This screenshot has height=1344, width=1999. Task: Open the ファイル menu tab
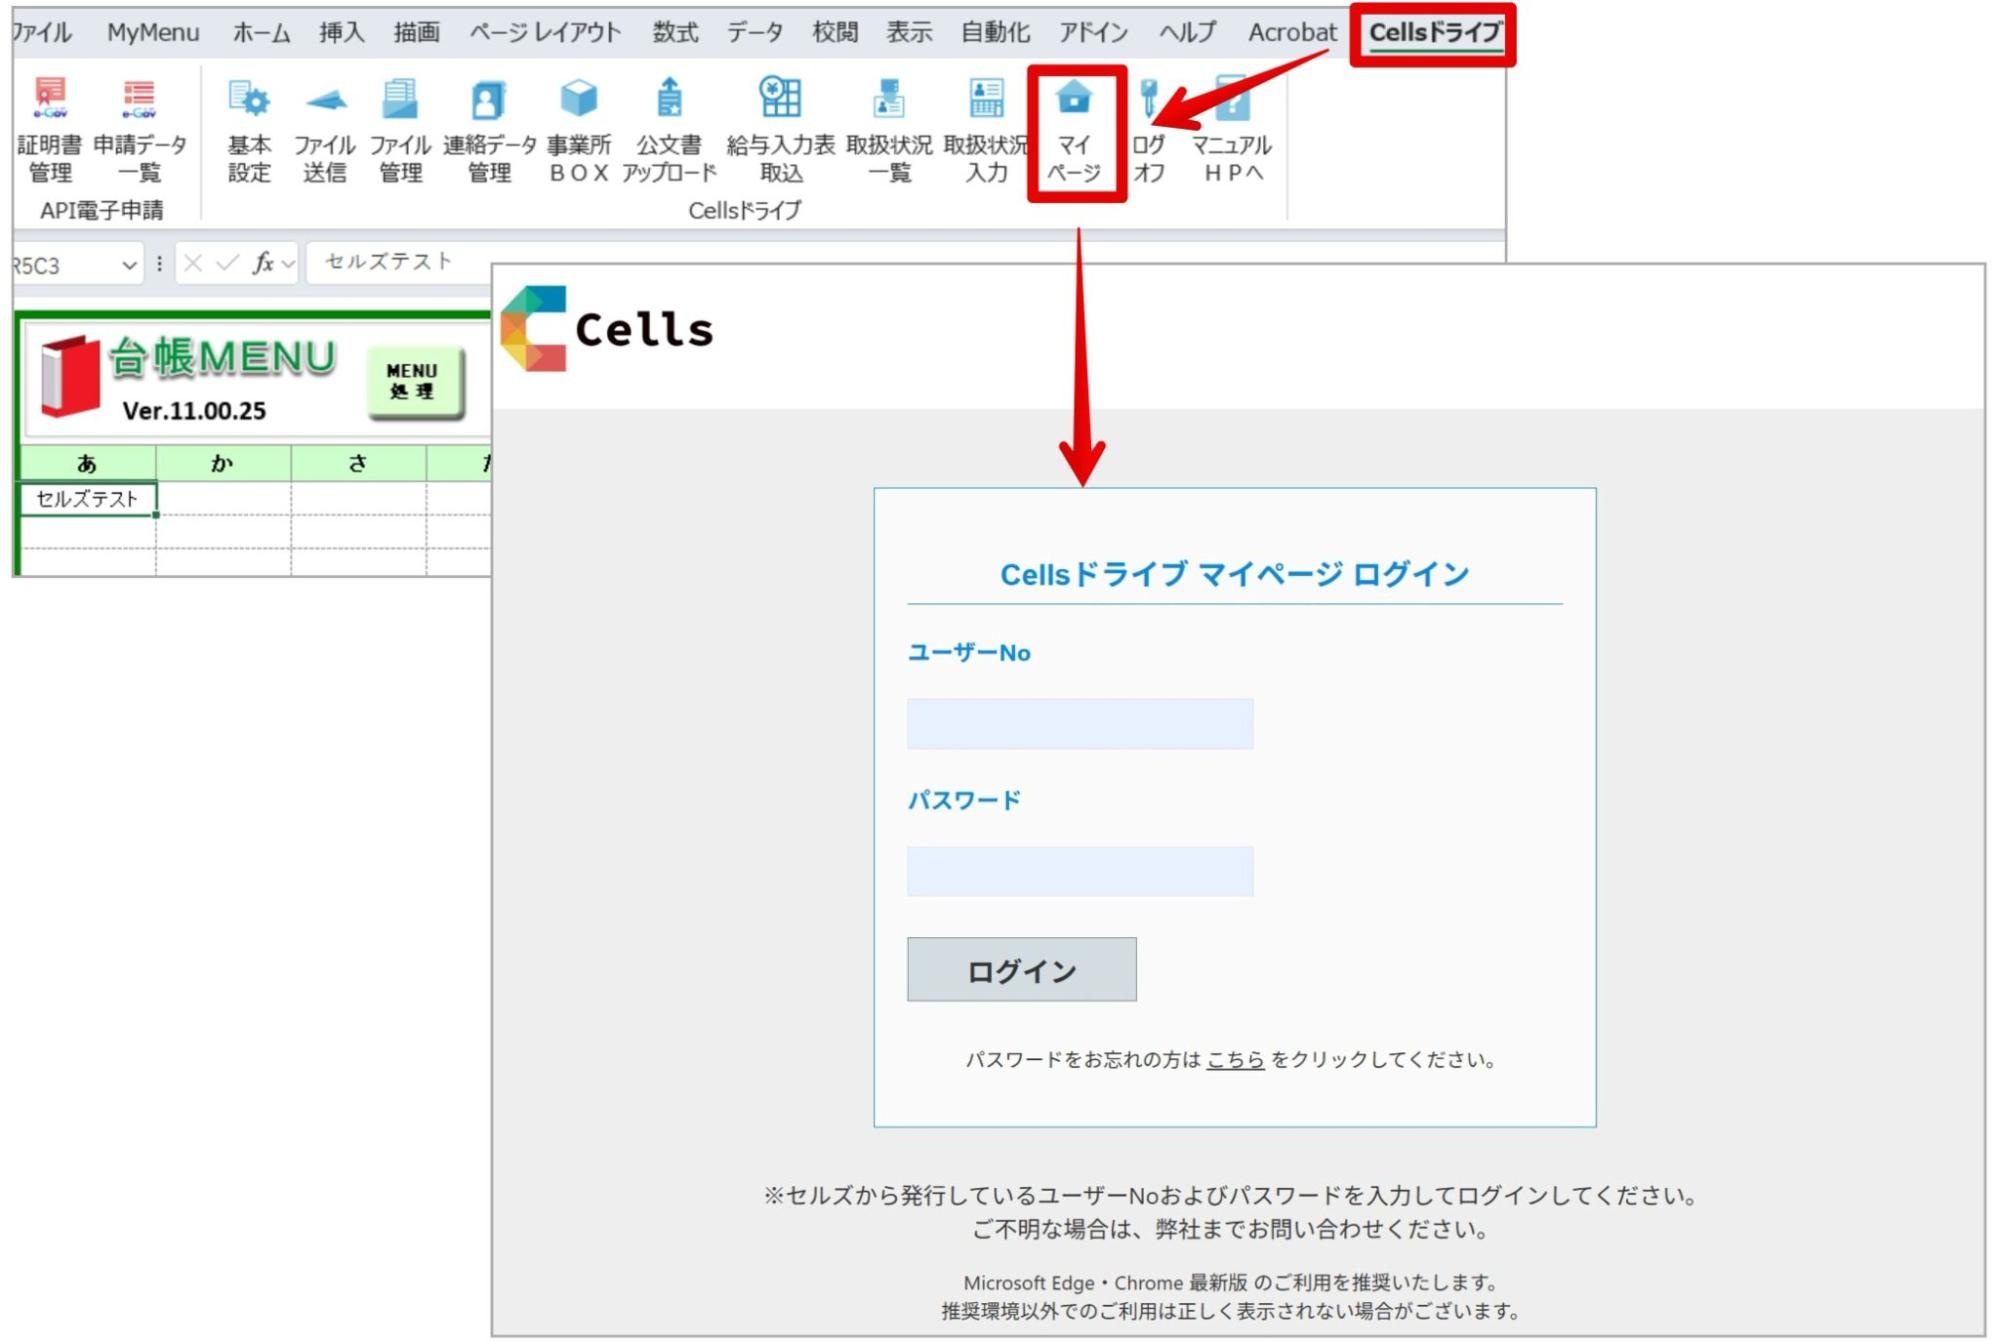pos(42,32)
